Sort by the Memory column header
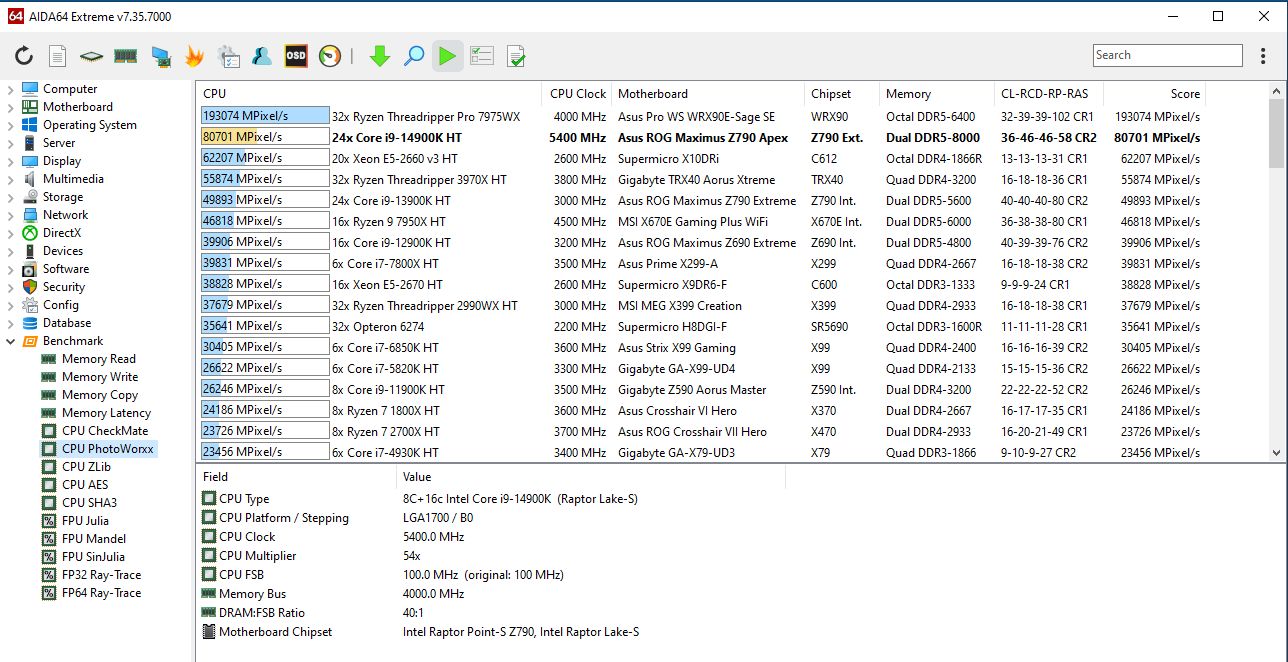The height and width of the screenshot is (662, 1288). click(937, 93)
